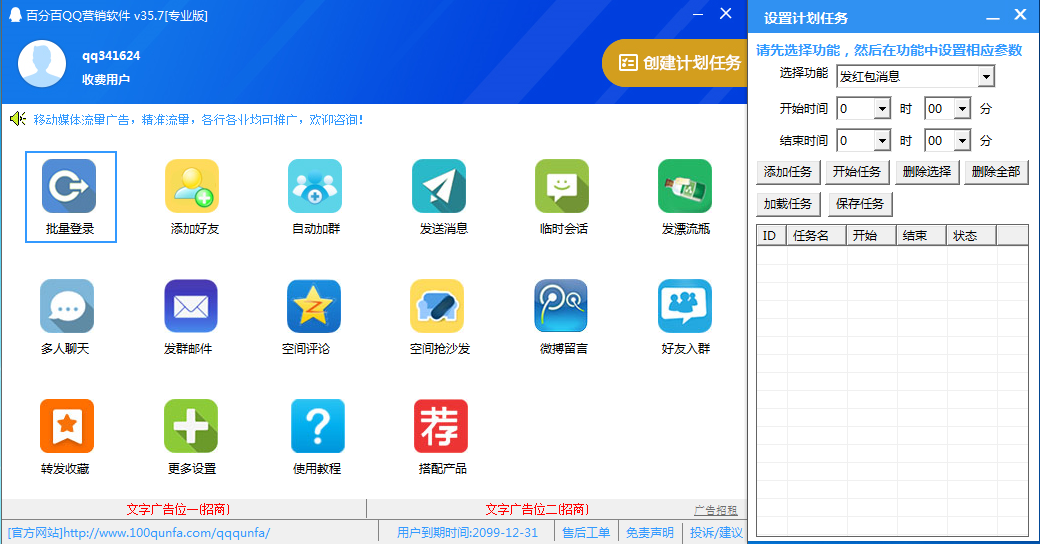The width and height of the screenshot is (1040, 544).
Task: Click the 投诉/建议 complaints link
Action: [x=716, y=533]
